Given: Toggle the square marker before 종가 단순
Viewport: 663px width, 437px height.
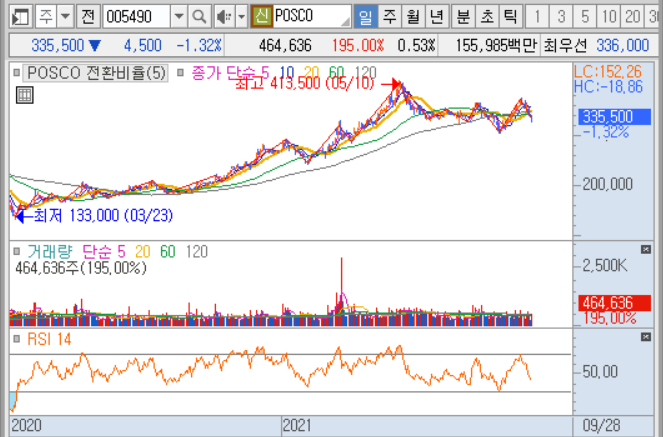Looking at the screenshot, I should [x=181, y=73].
